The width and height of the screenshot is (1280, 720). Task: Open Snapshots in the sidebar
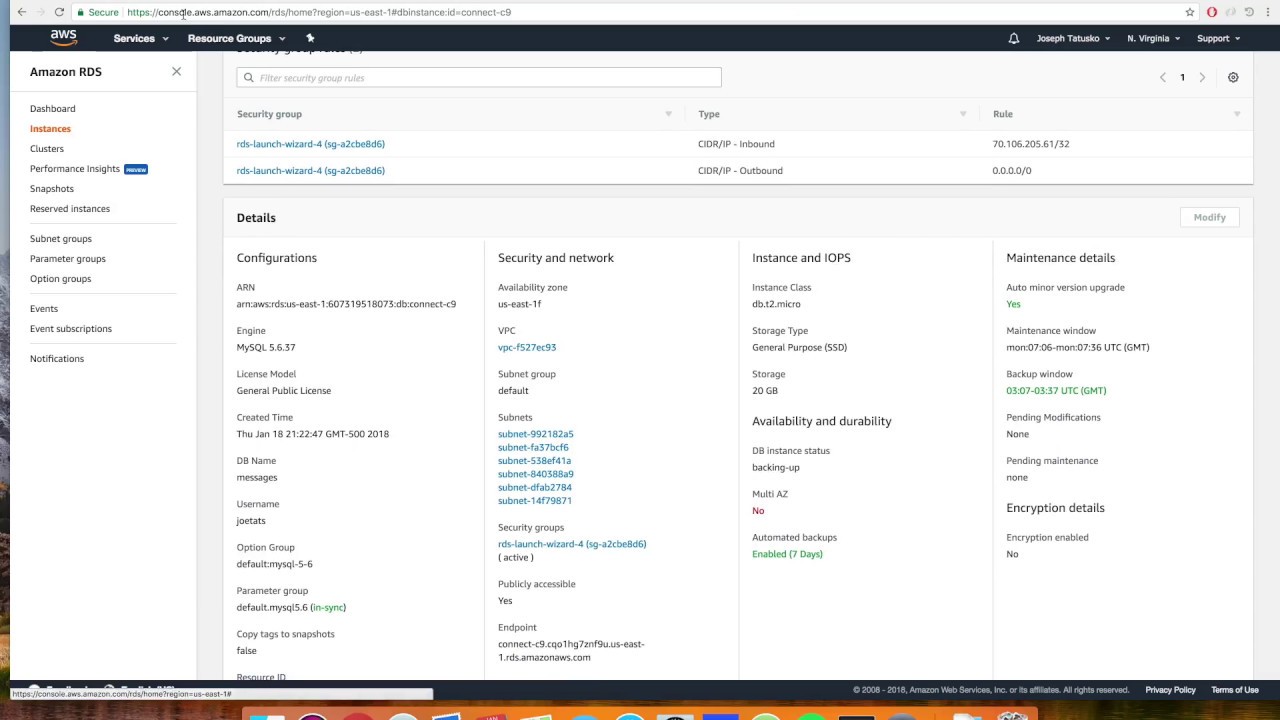52,188
